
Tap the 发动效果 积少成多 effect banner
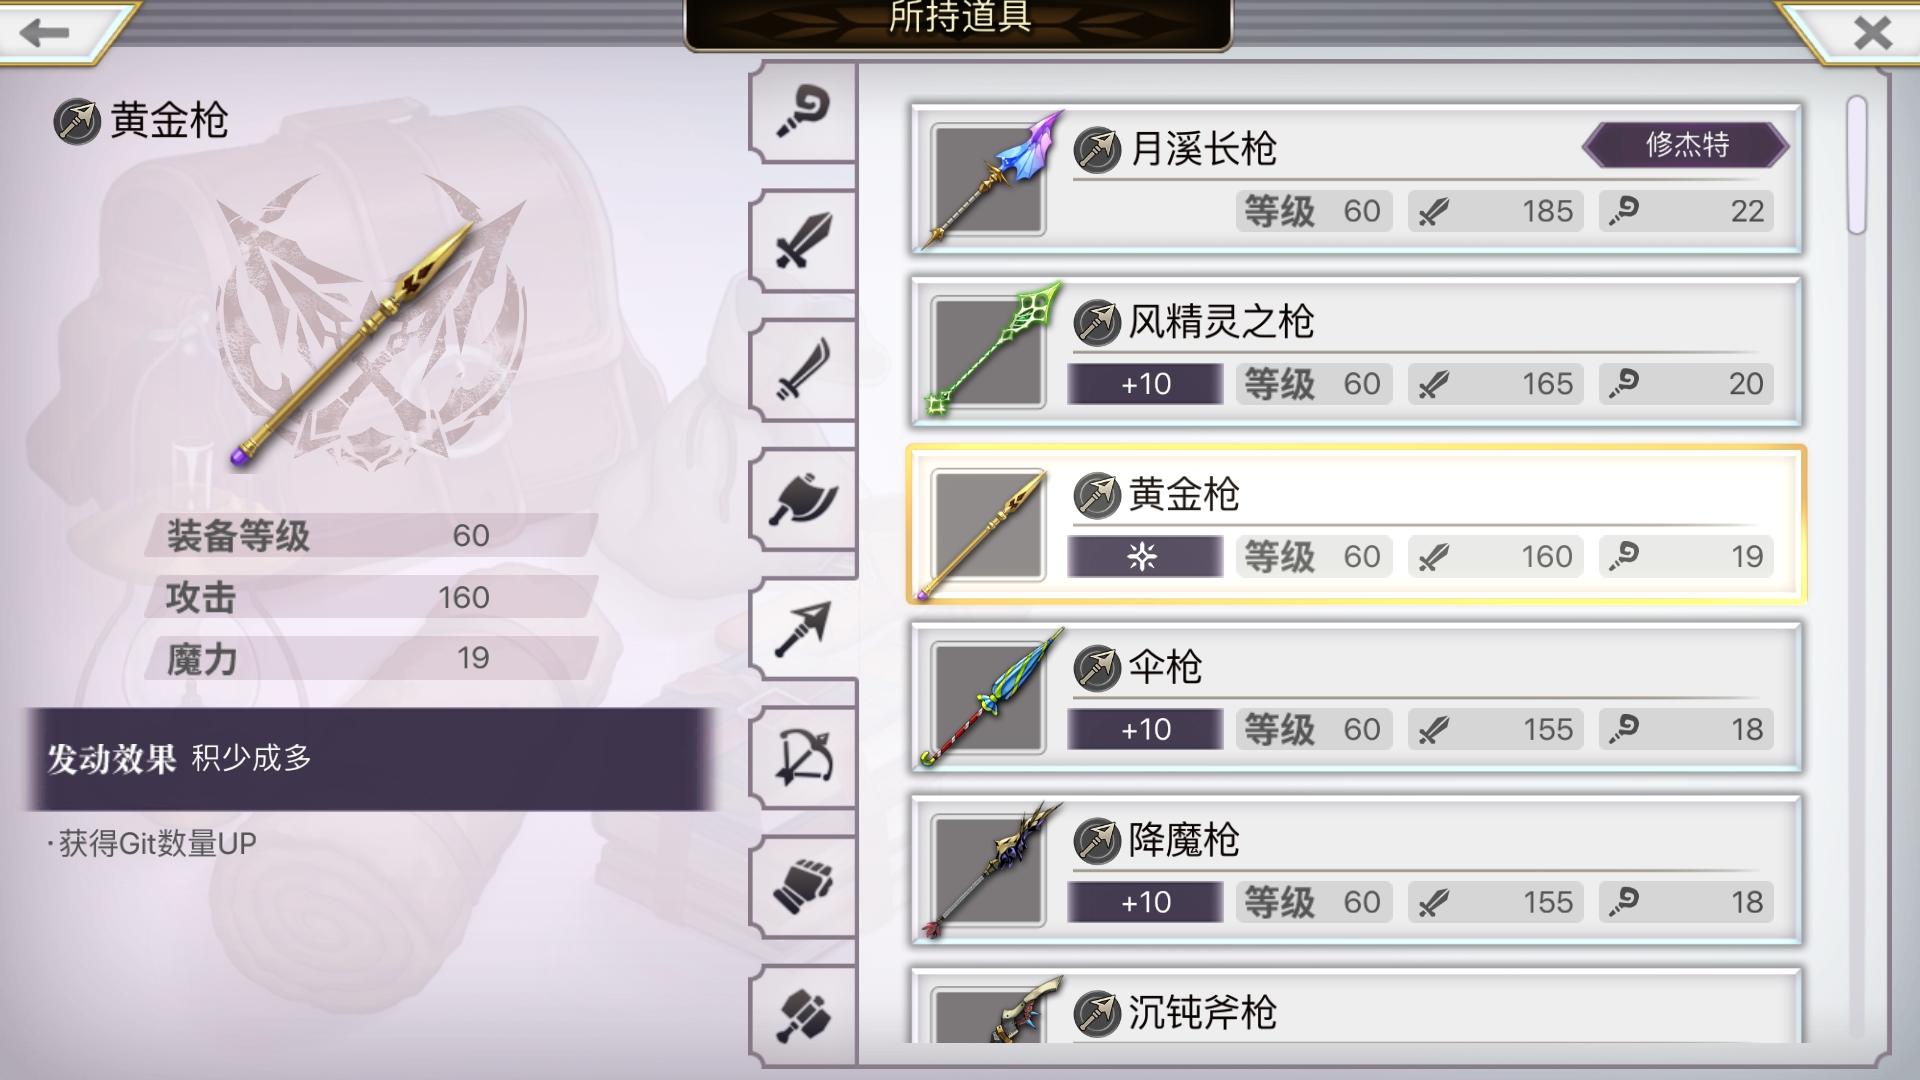click(x=370, y=759)
